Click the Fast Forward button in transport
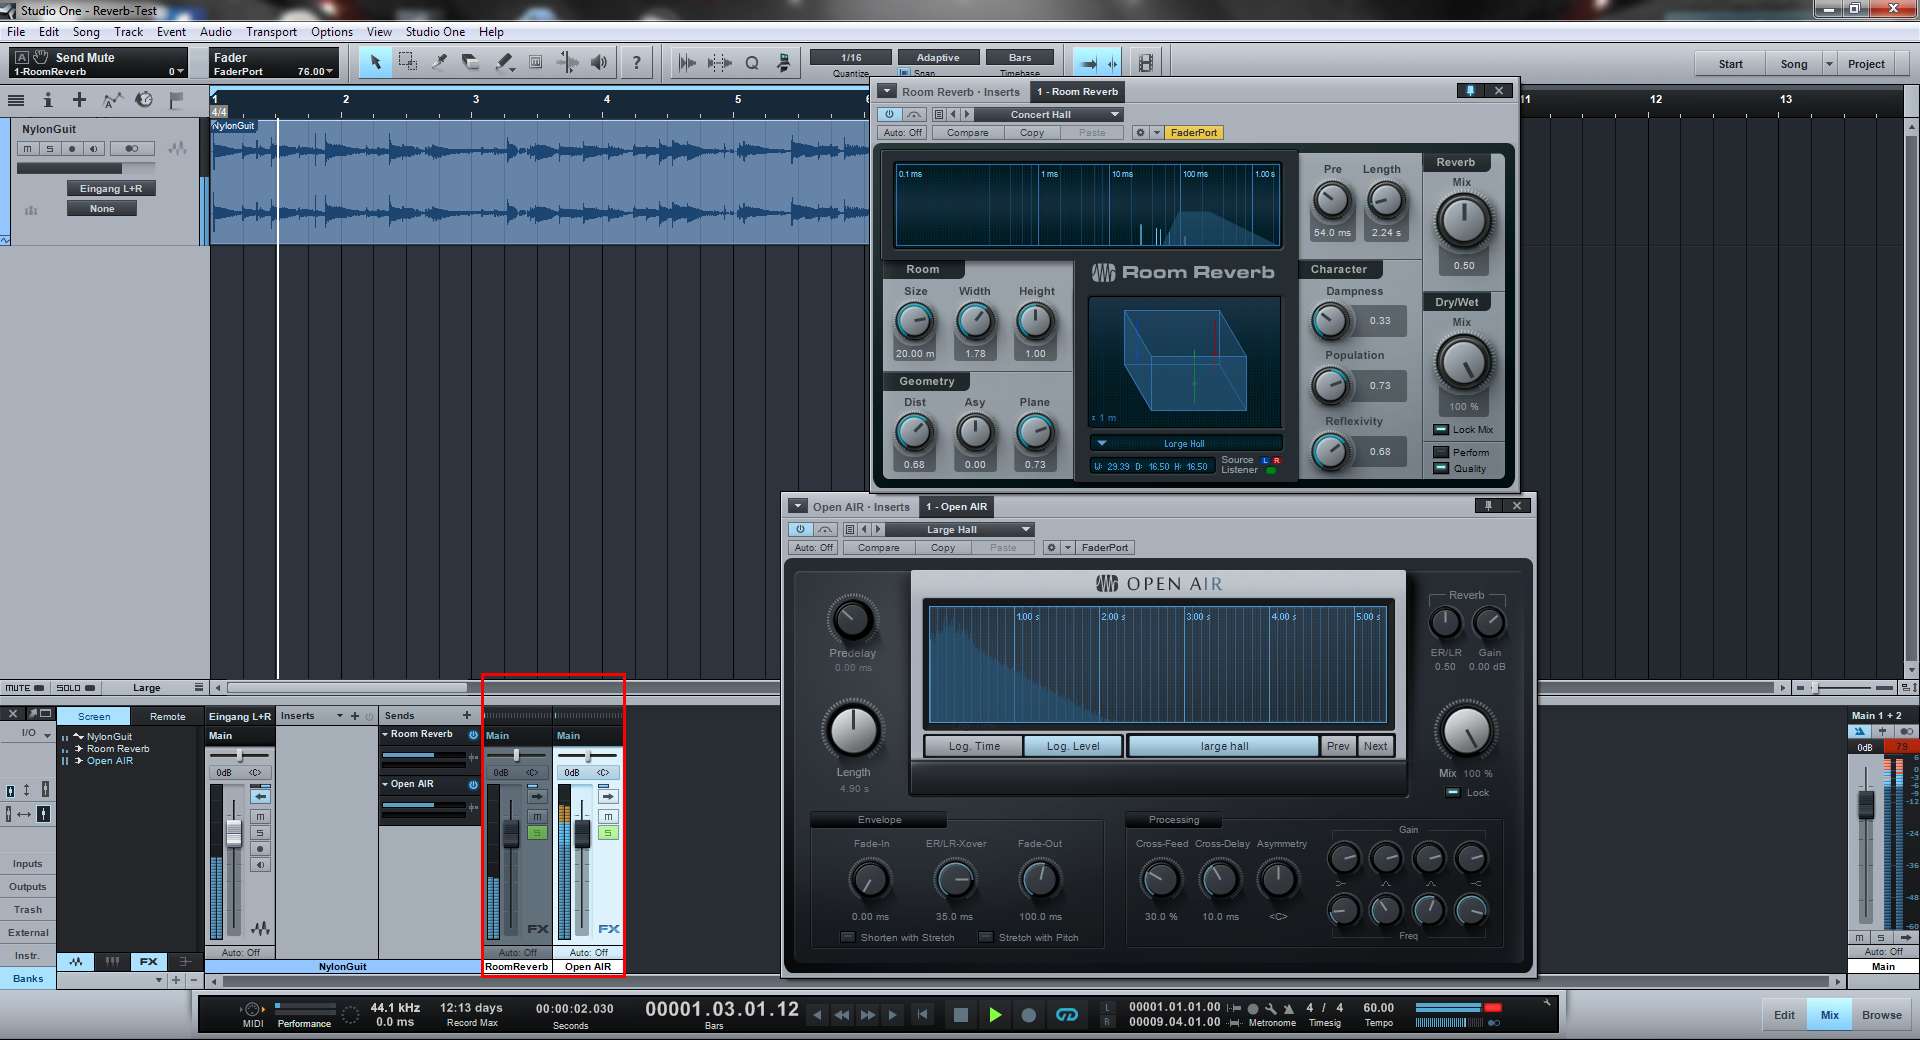The width and height of the screenshot is (1920, 1040). point(867,1015)
